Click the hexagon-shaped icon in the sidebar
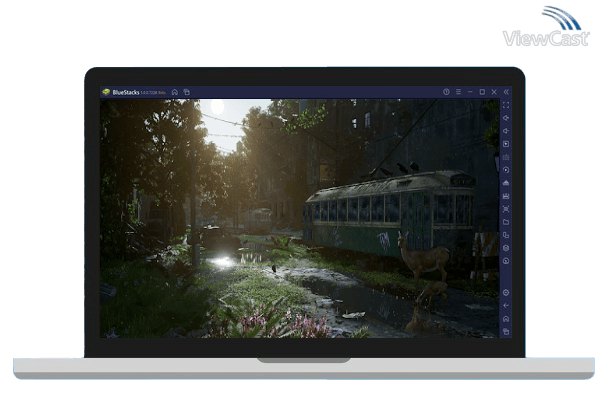This screenshot has height=414, width=602. [x=506, y=248]
